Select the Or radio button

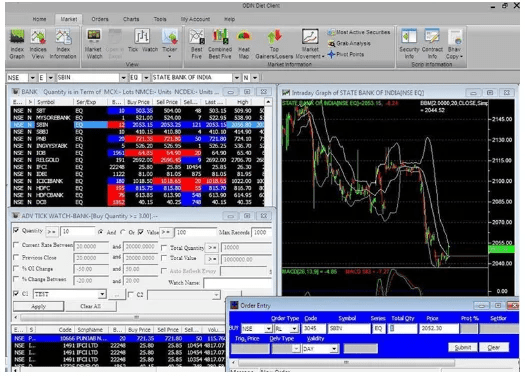point(123,232)
